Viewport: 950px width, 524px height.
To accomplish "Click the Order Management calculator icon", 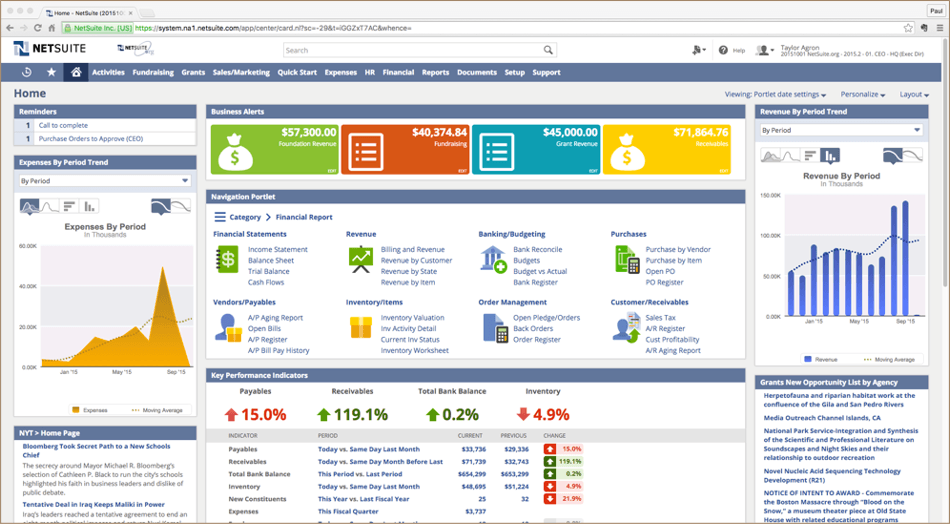I will 495,328.
